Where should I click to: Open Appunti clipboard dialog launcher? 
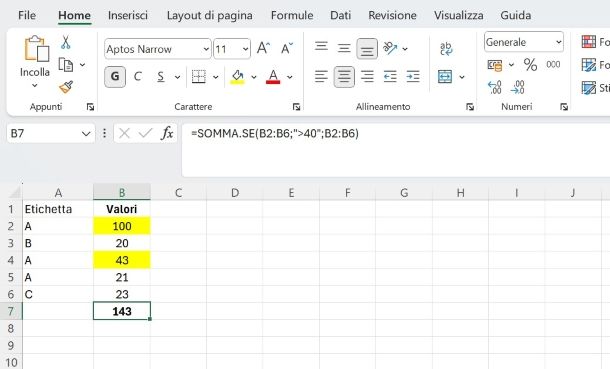pyautogui.click(x=90, y=107)
